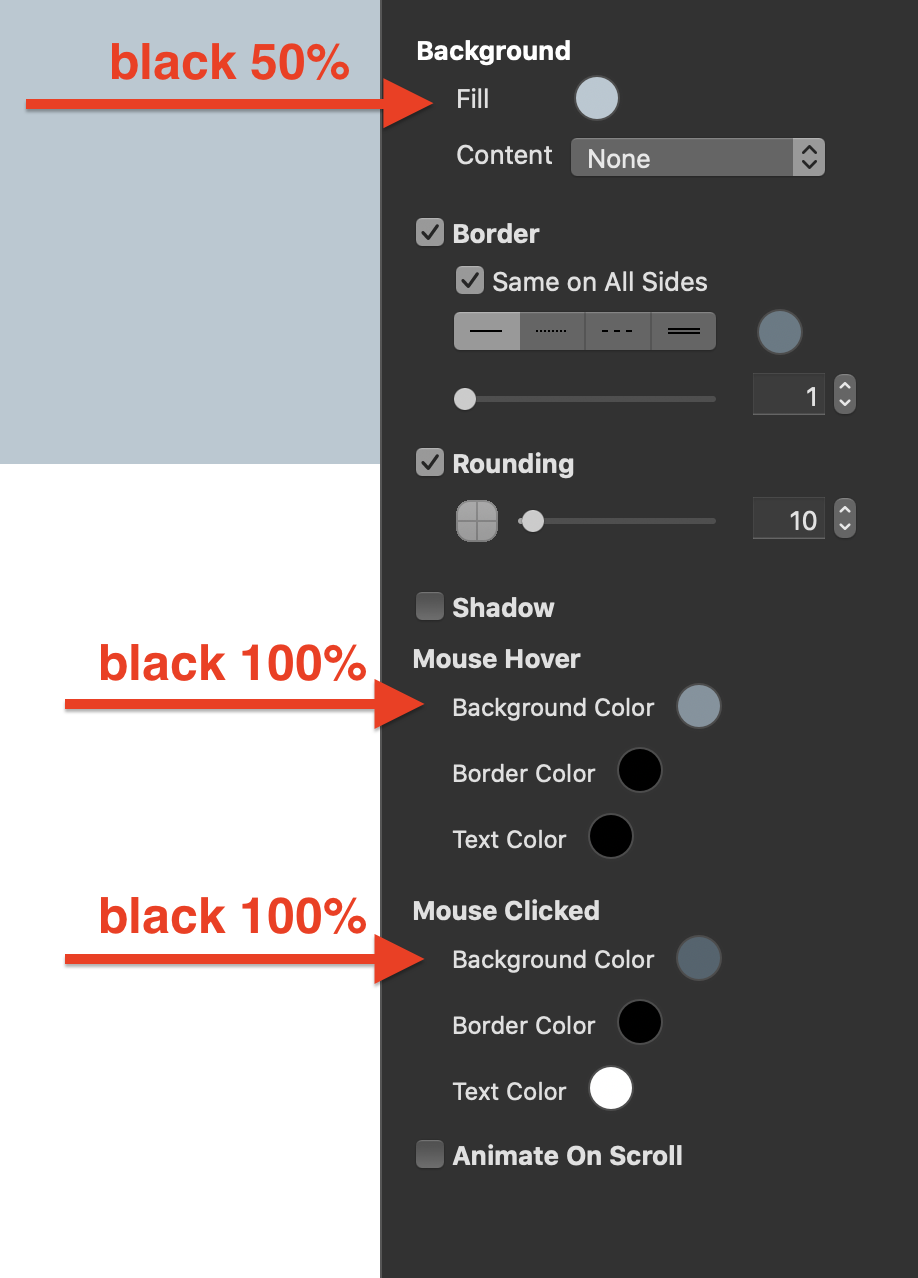Screen dimensions: 918x1278
Task: Click the border width slider handle
Action: [x=465, y=399]
